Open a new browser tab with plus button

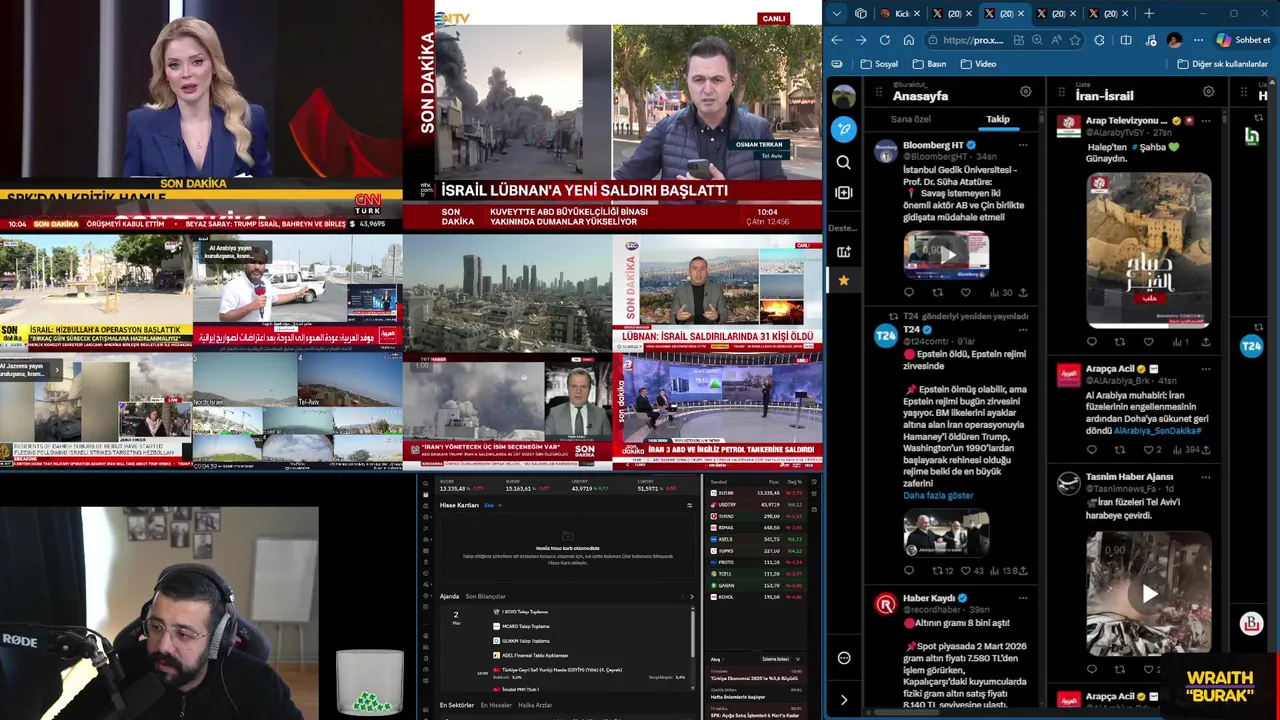pyautogui.click(x=1149, y=14)
